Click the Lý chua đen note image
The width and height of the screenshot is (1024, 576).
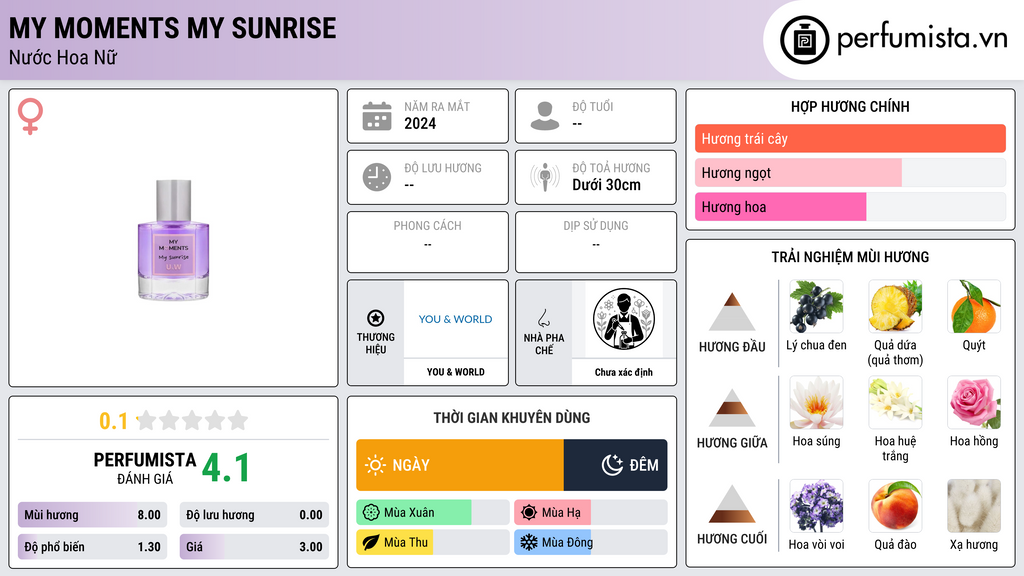pos(816,307)
